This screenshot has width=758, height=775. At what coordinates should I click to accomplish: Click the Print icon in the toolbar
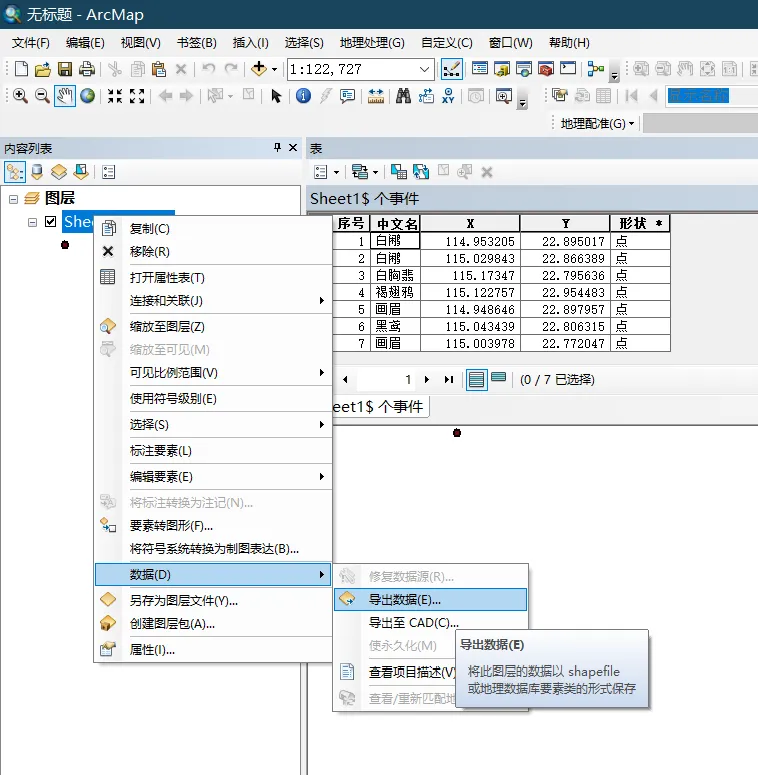click(x=86, y=69)
